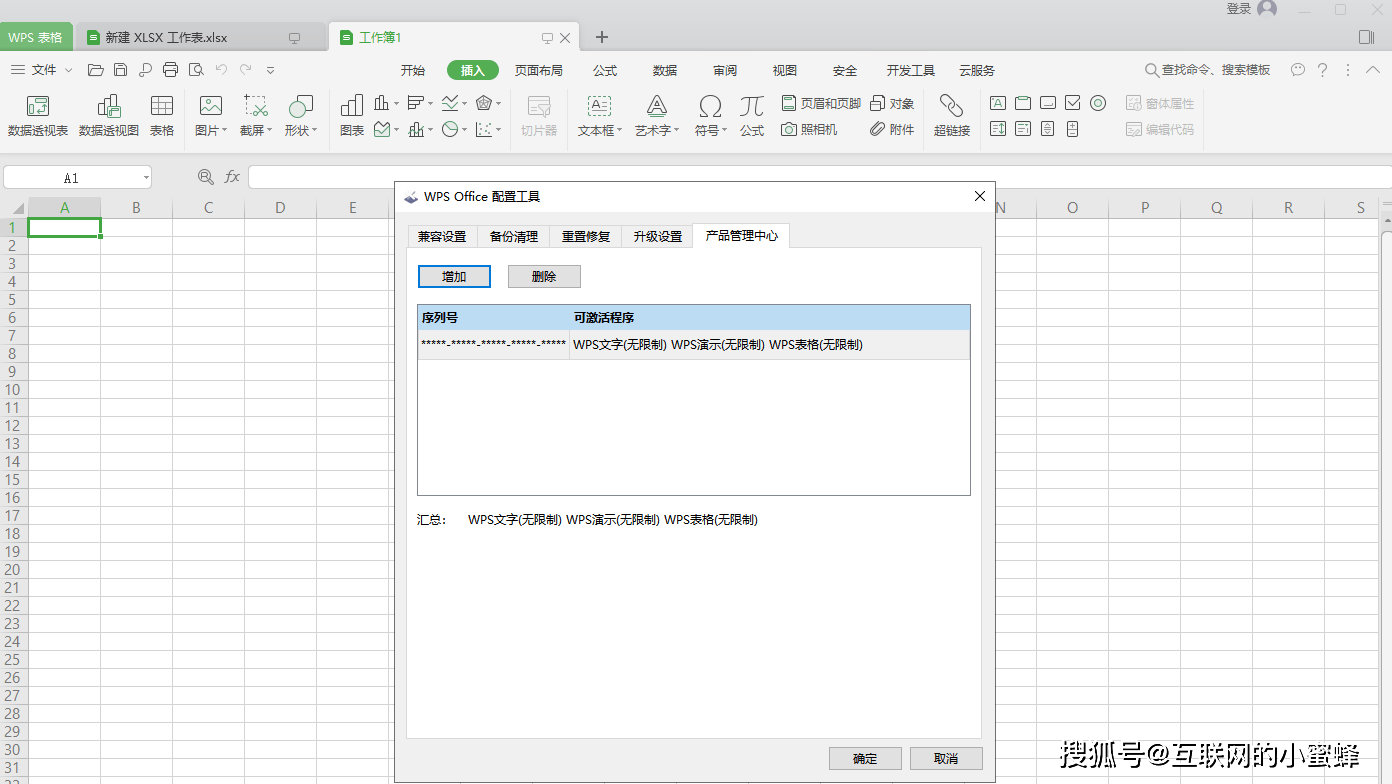
Task: Open the 文件 file menu
Action: tap(41, 70)
